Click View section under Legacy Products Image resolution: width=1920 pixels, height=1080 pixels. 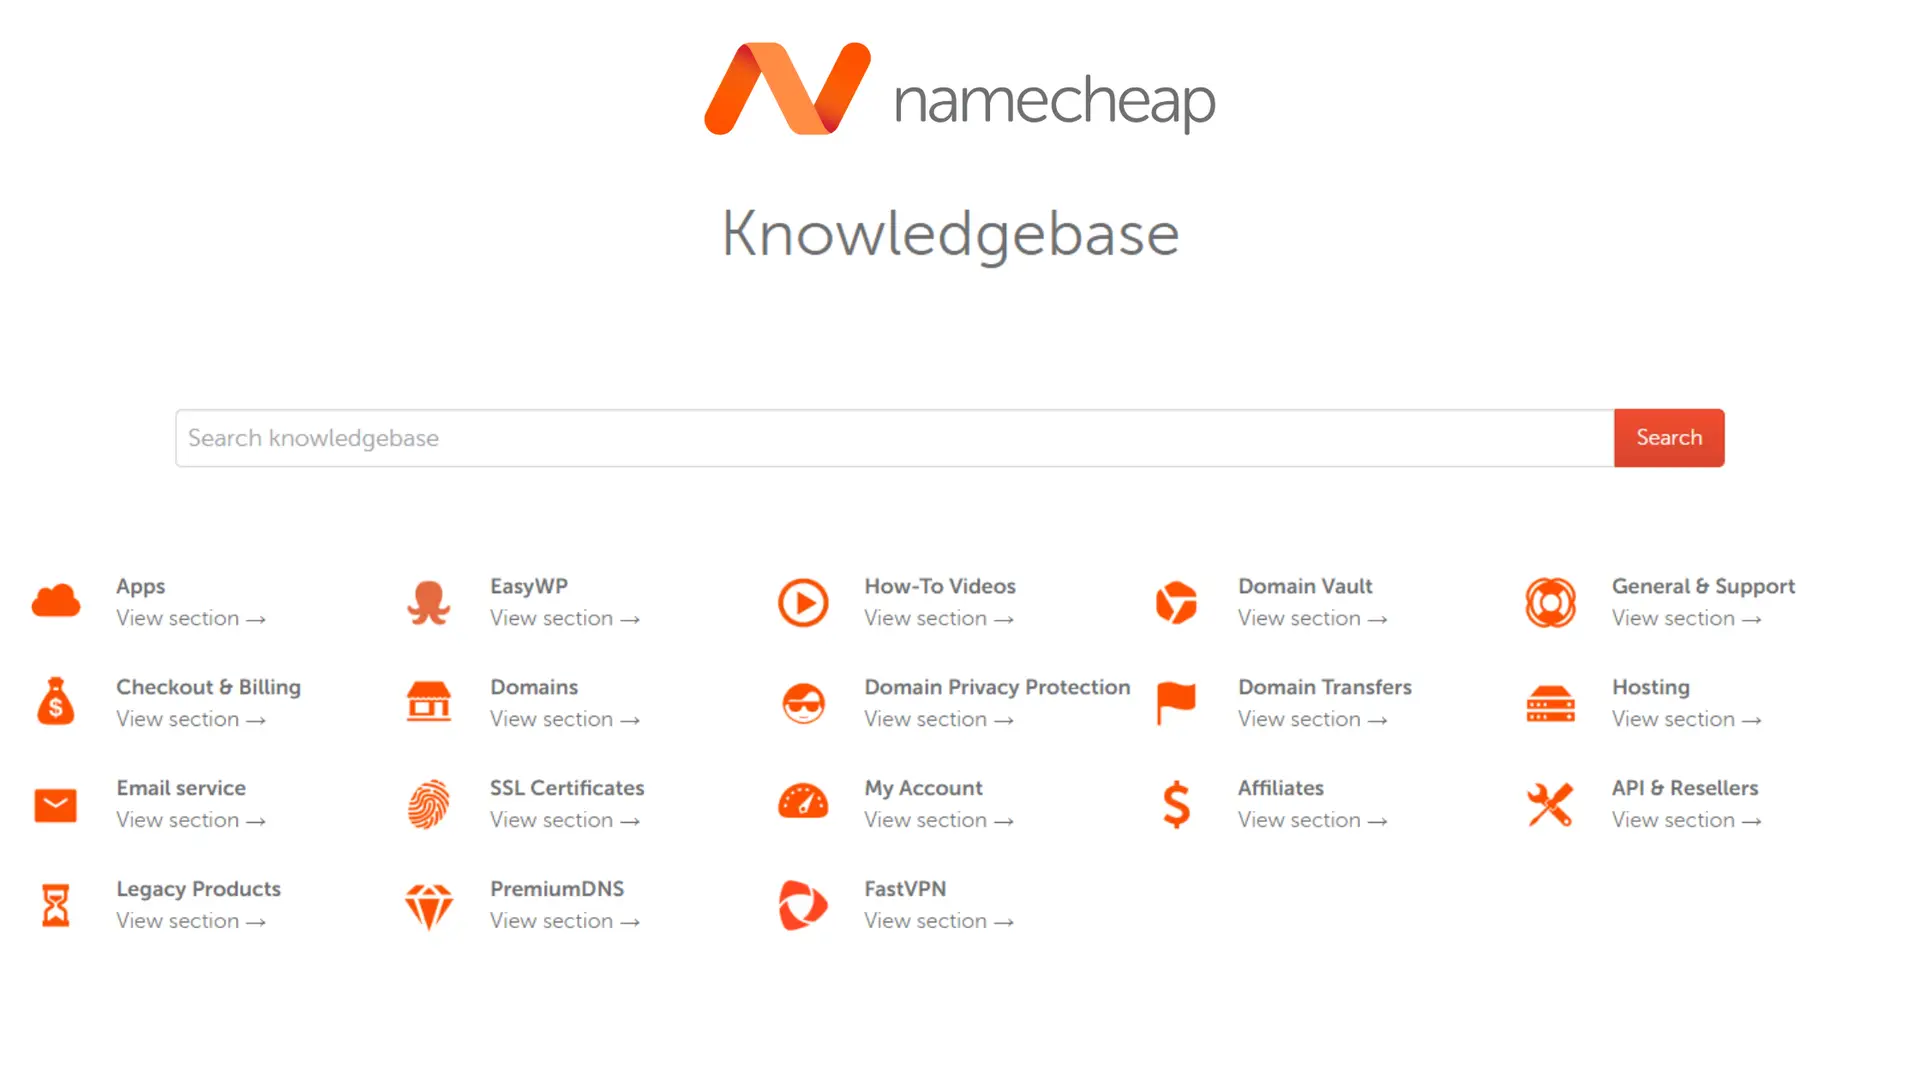tap(191, 921)
